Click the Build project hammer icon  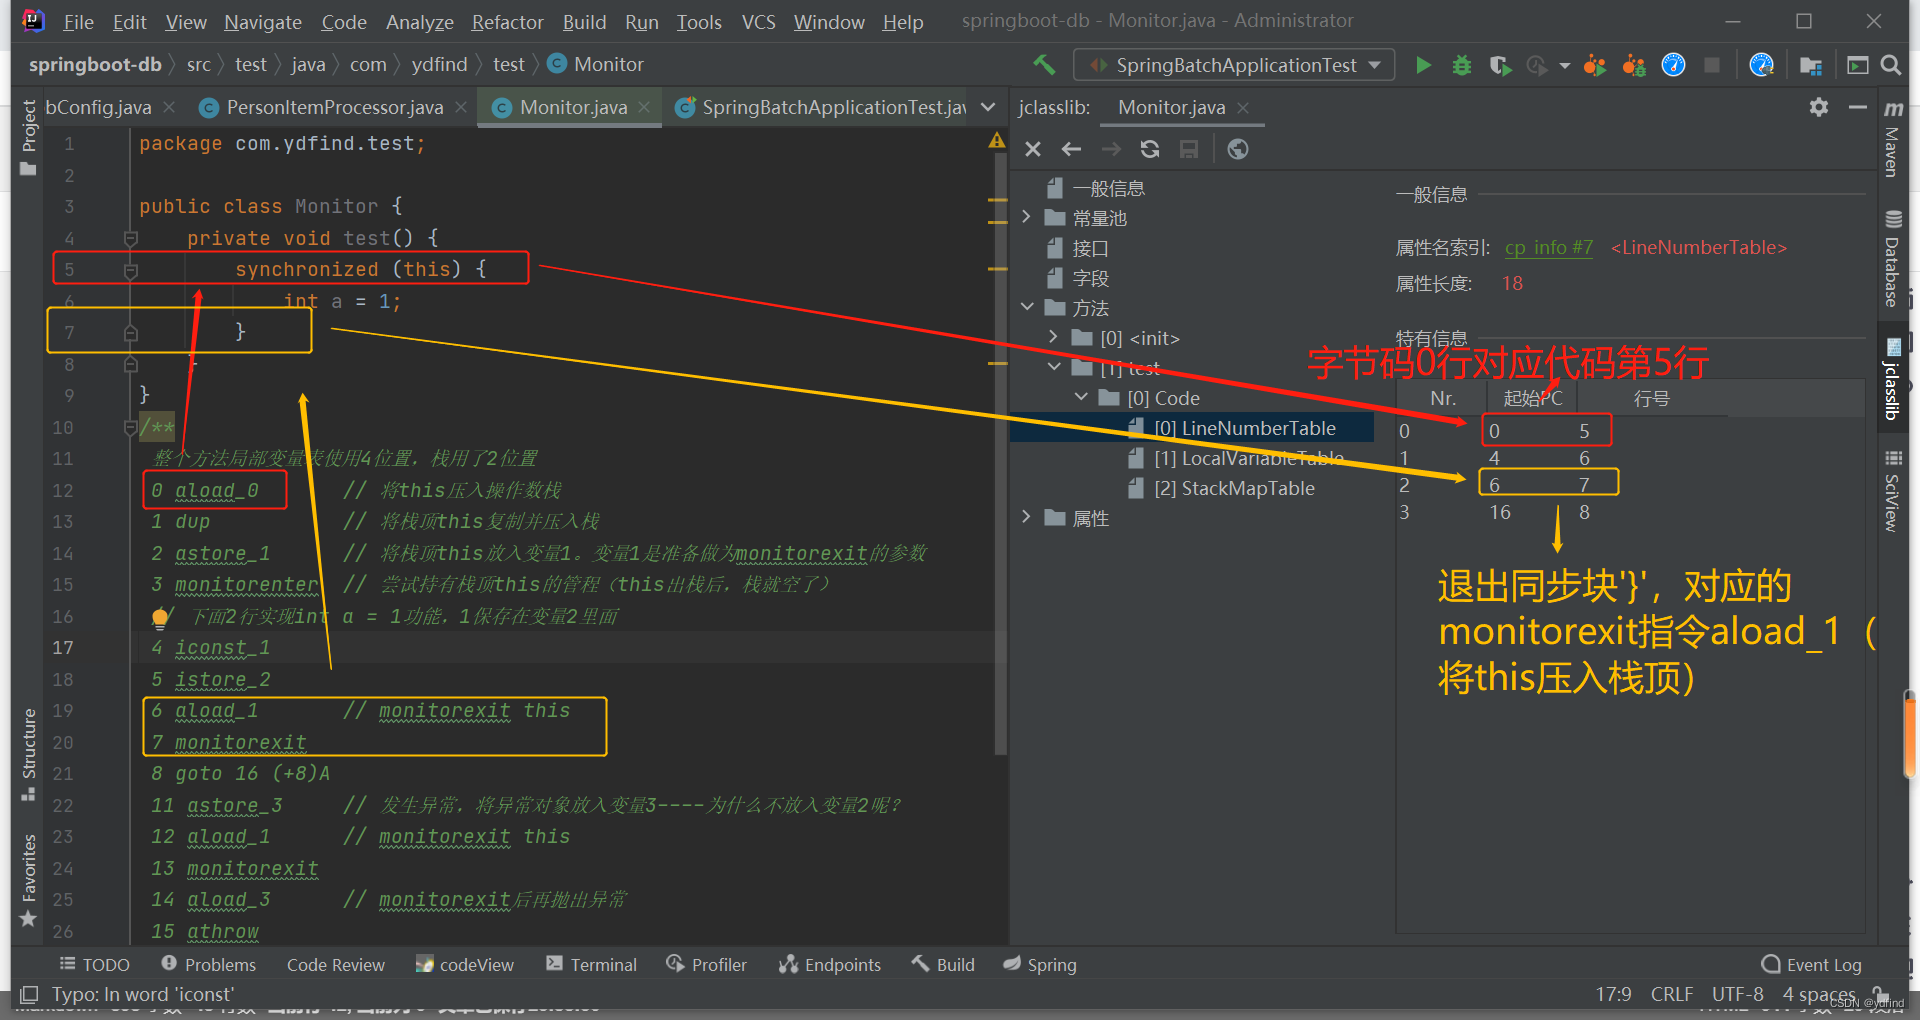[x=1044, y=65]
